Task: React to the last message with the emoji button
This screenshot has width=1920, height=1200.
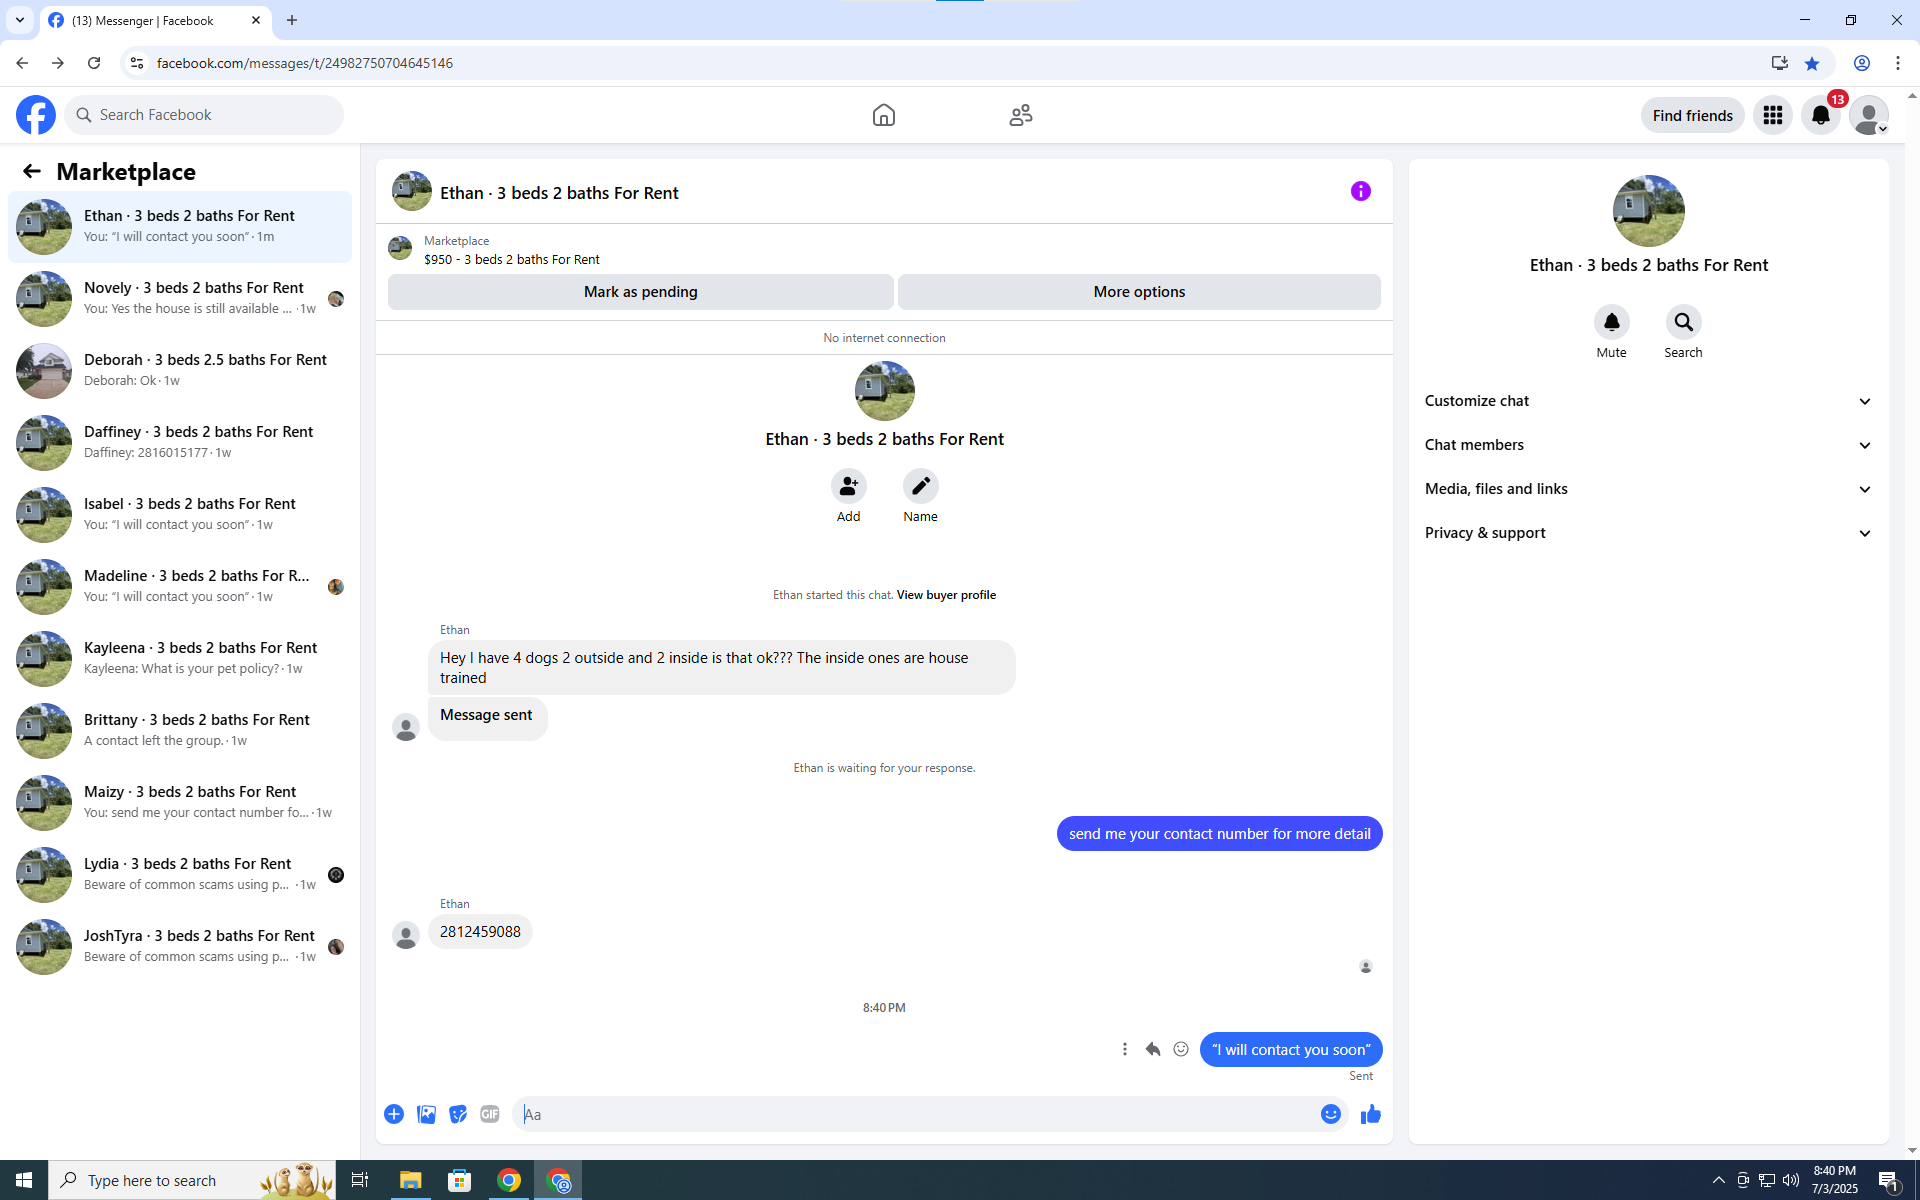Action: coord(1181,1049)
